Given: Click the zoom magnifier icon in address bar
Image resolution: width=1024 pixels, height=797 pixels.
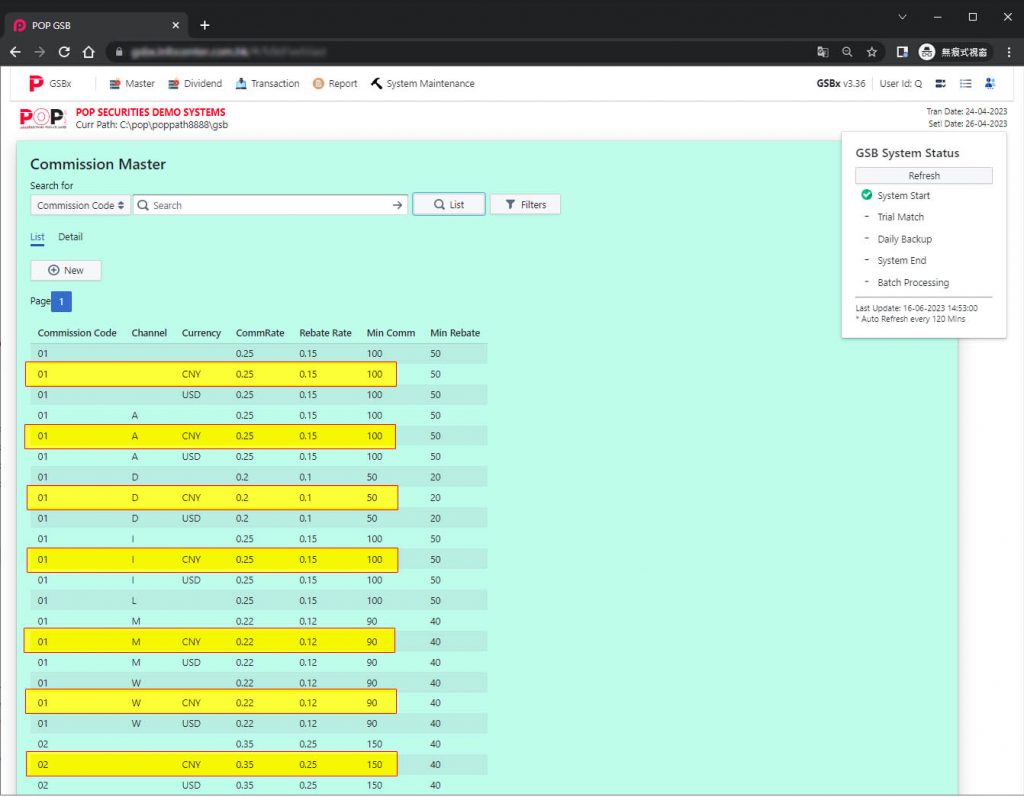Looking at the screenshot, I should (x=847, y=52).
